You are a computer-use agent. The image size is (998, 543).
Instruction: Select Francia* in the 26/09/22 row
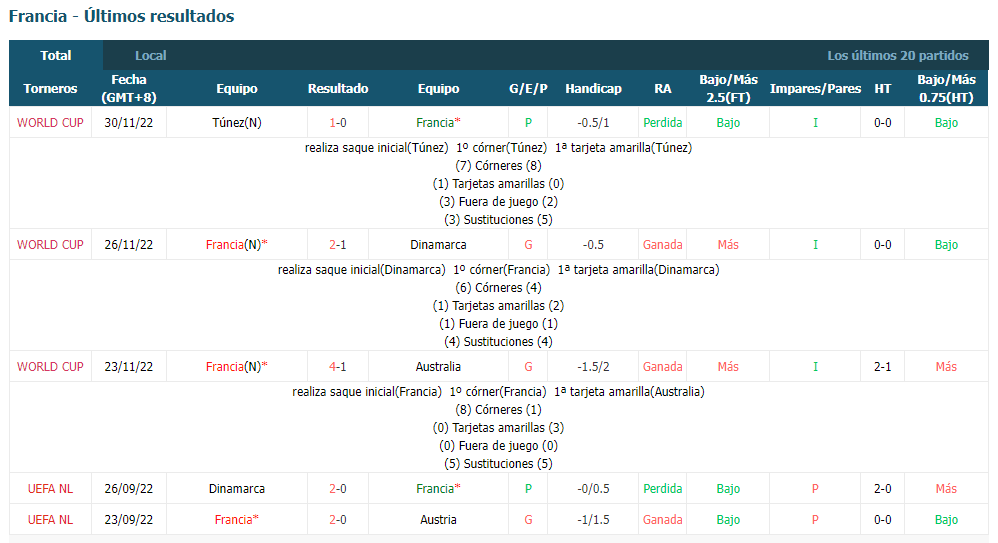tap(439, 489)
